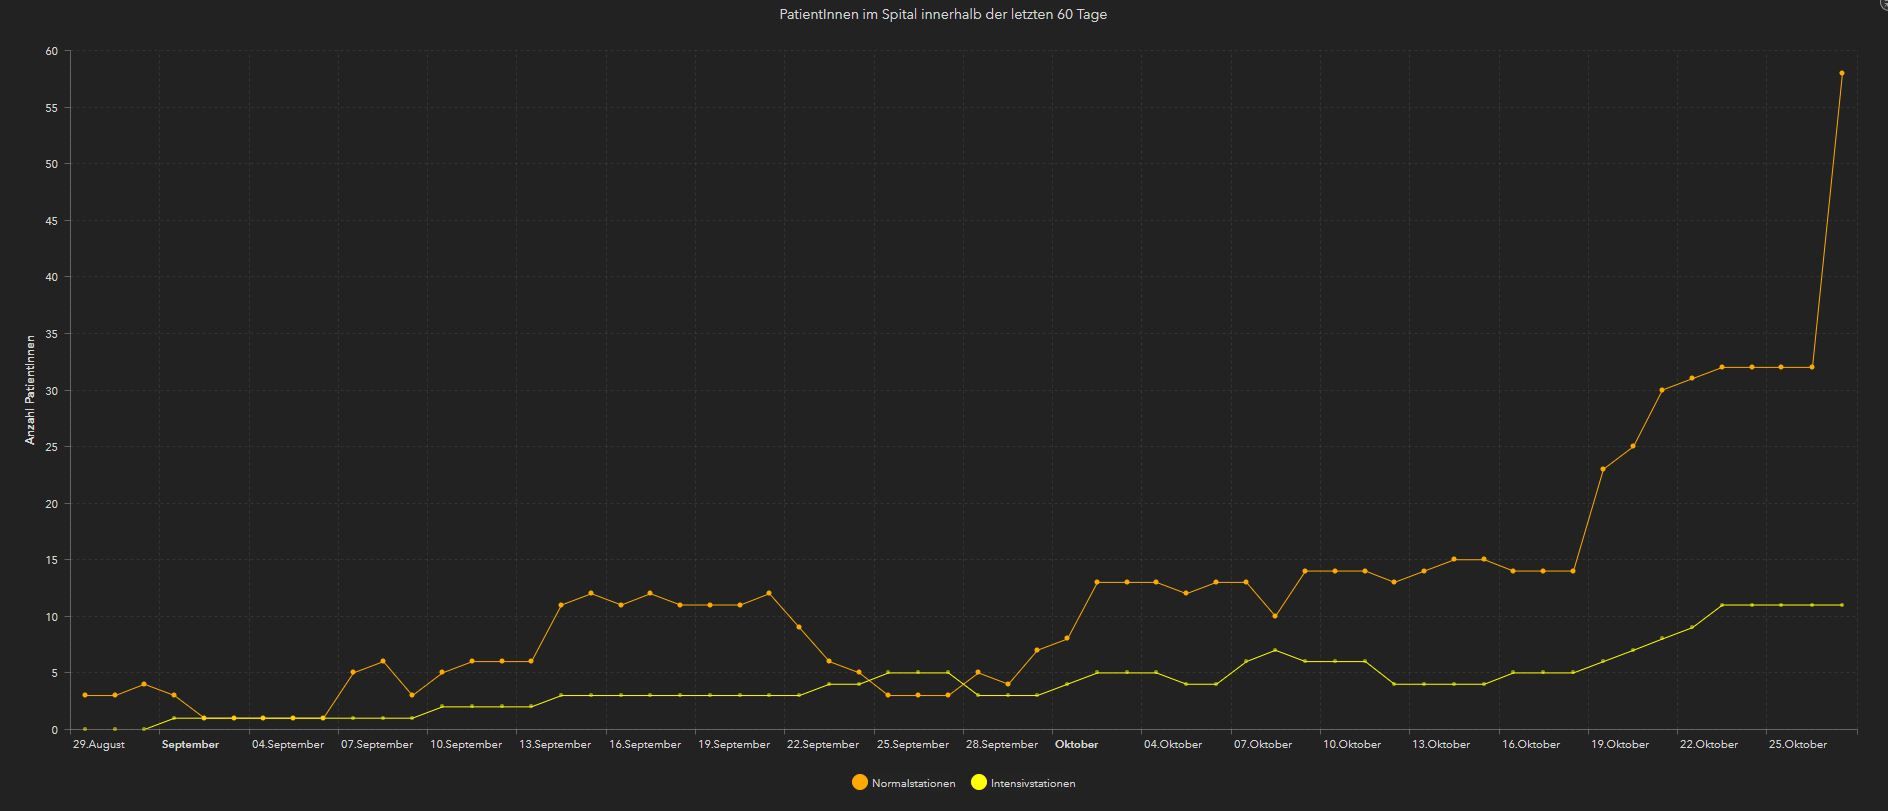Select the highest orange data point at 58
The image size is (1888, 811).
pos(1841,73)
